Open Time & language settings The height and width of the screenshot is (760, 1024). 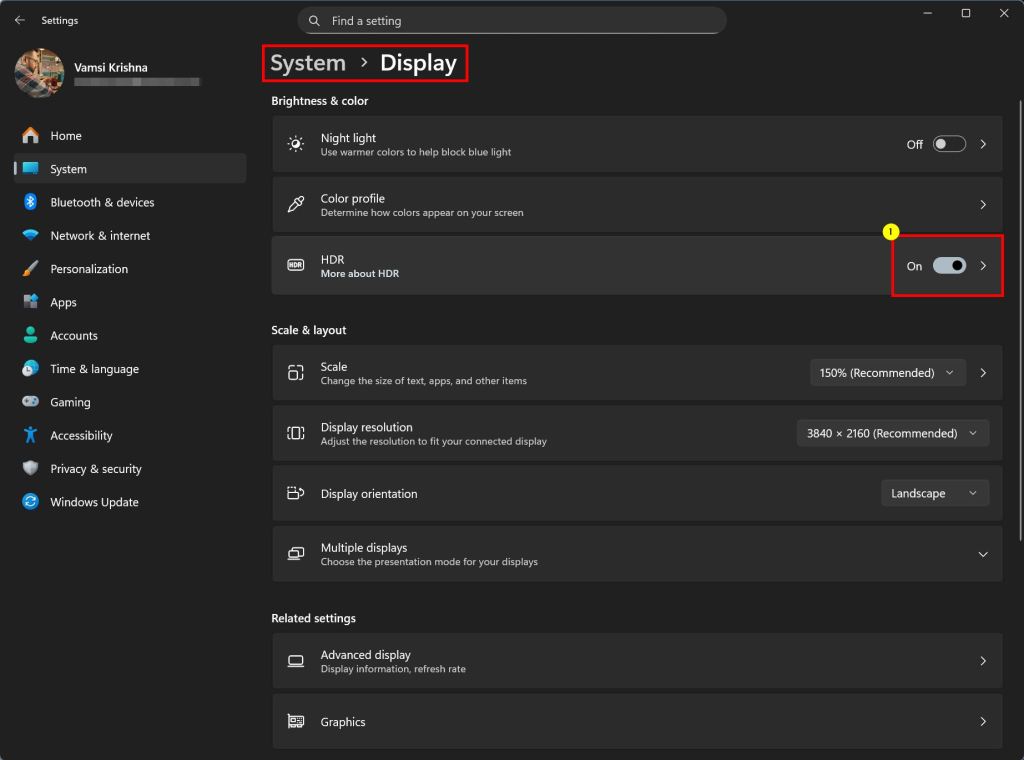pos(130,368)
